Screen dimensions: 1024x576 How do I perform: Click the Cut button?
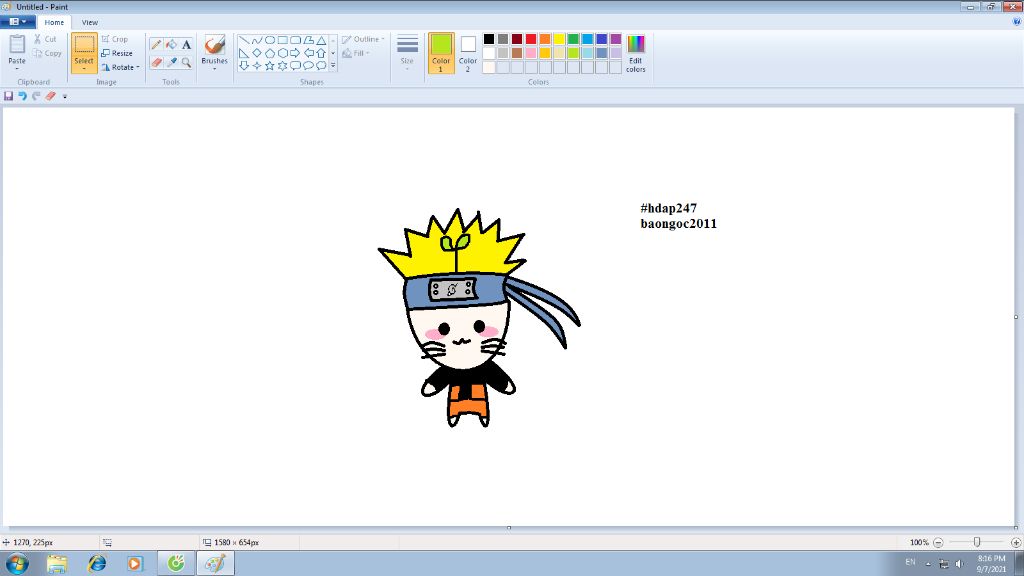45,39
